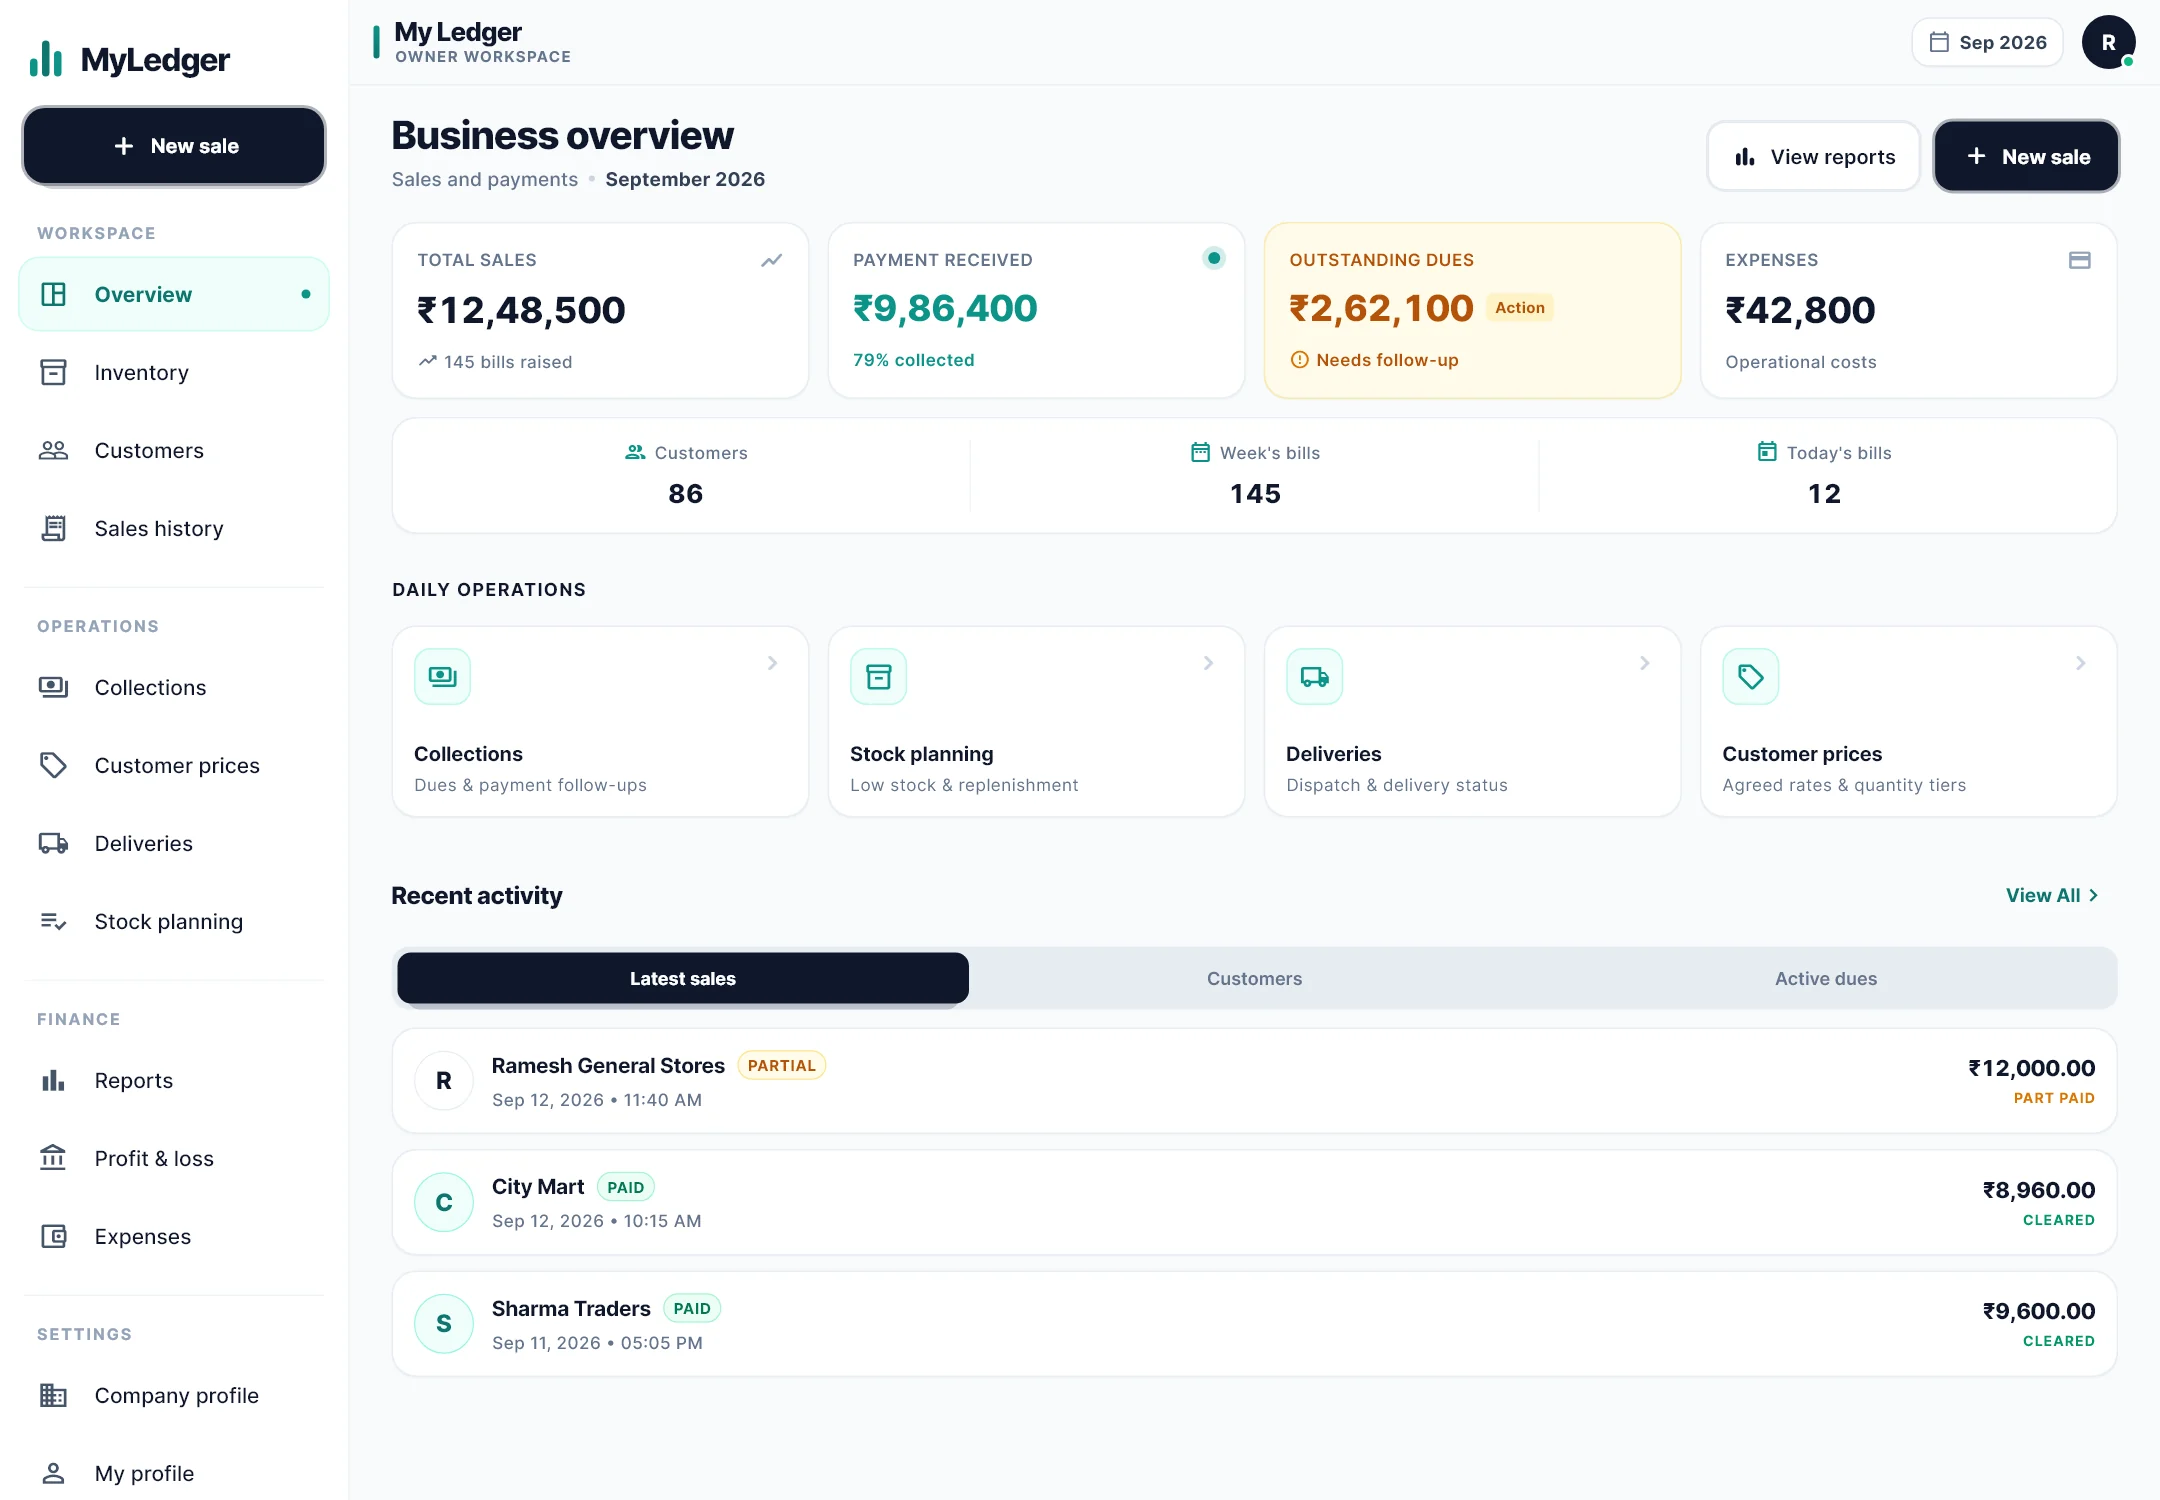Click the sidebar New sale button
Image resolution: width=2160 pixels, height=1500 pixels.
(x=174, y=146)
